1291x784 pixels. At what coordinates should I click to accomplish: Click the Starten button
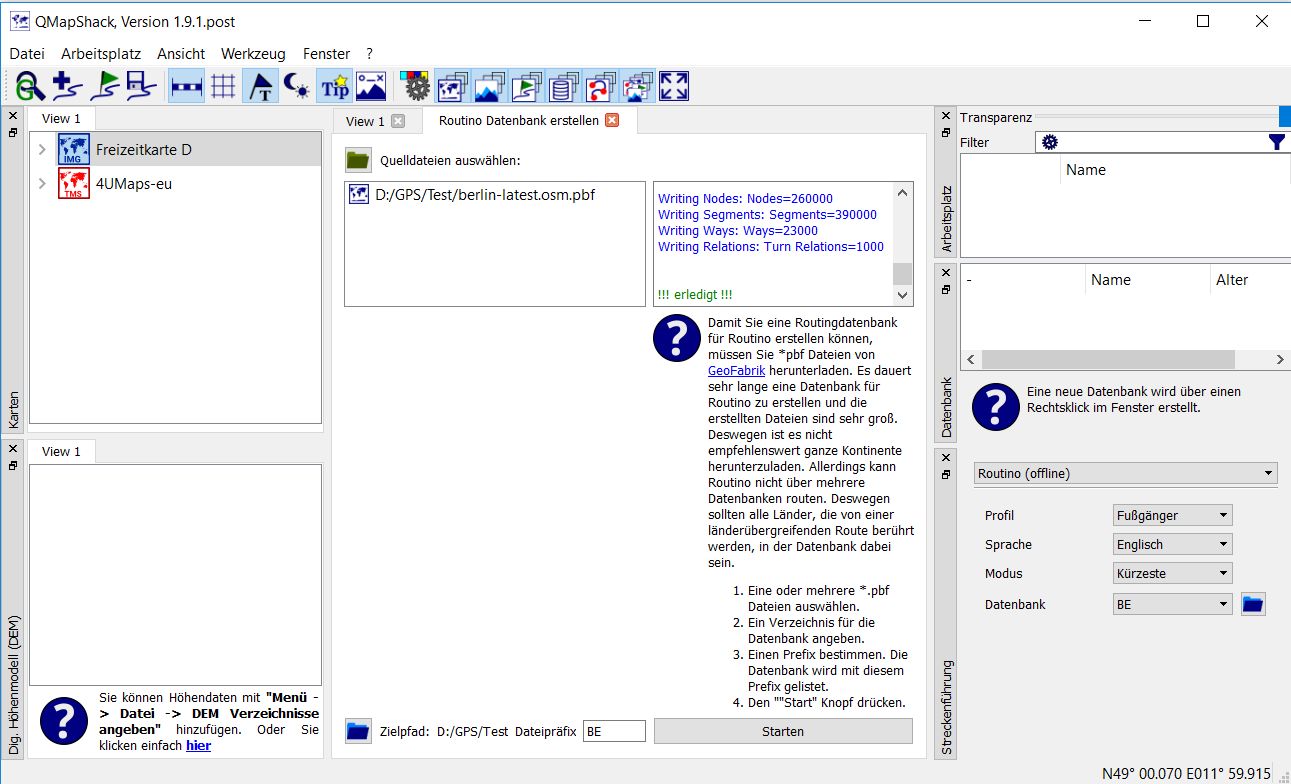[783, 731]
